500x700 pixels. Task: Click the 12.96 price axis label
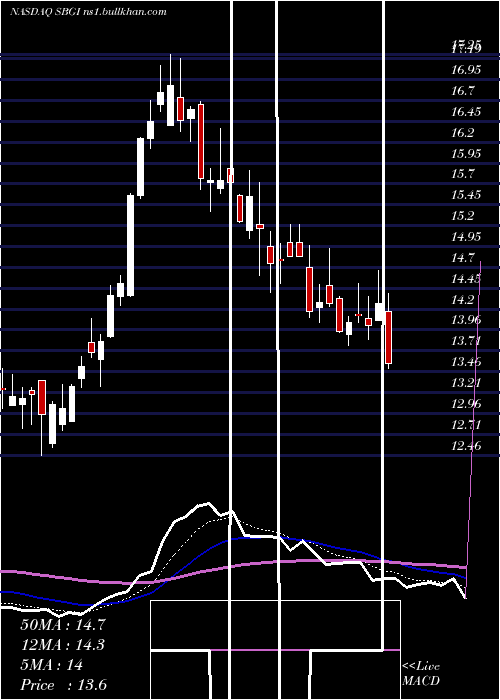(466, 404)
